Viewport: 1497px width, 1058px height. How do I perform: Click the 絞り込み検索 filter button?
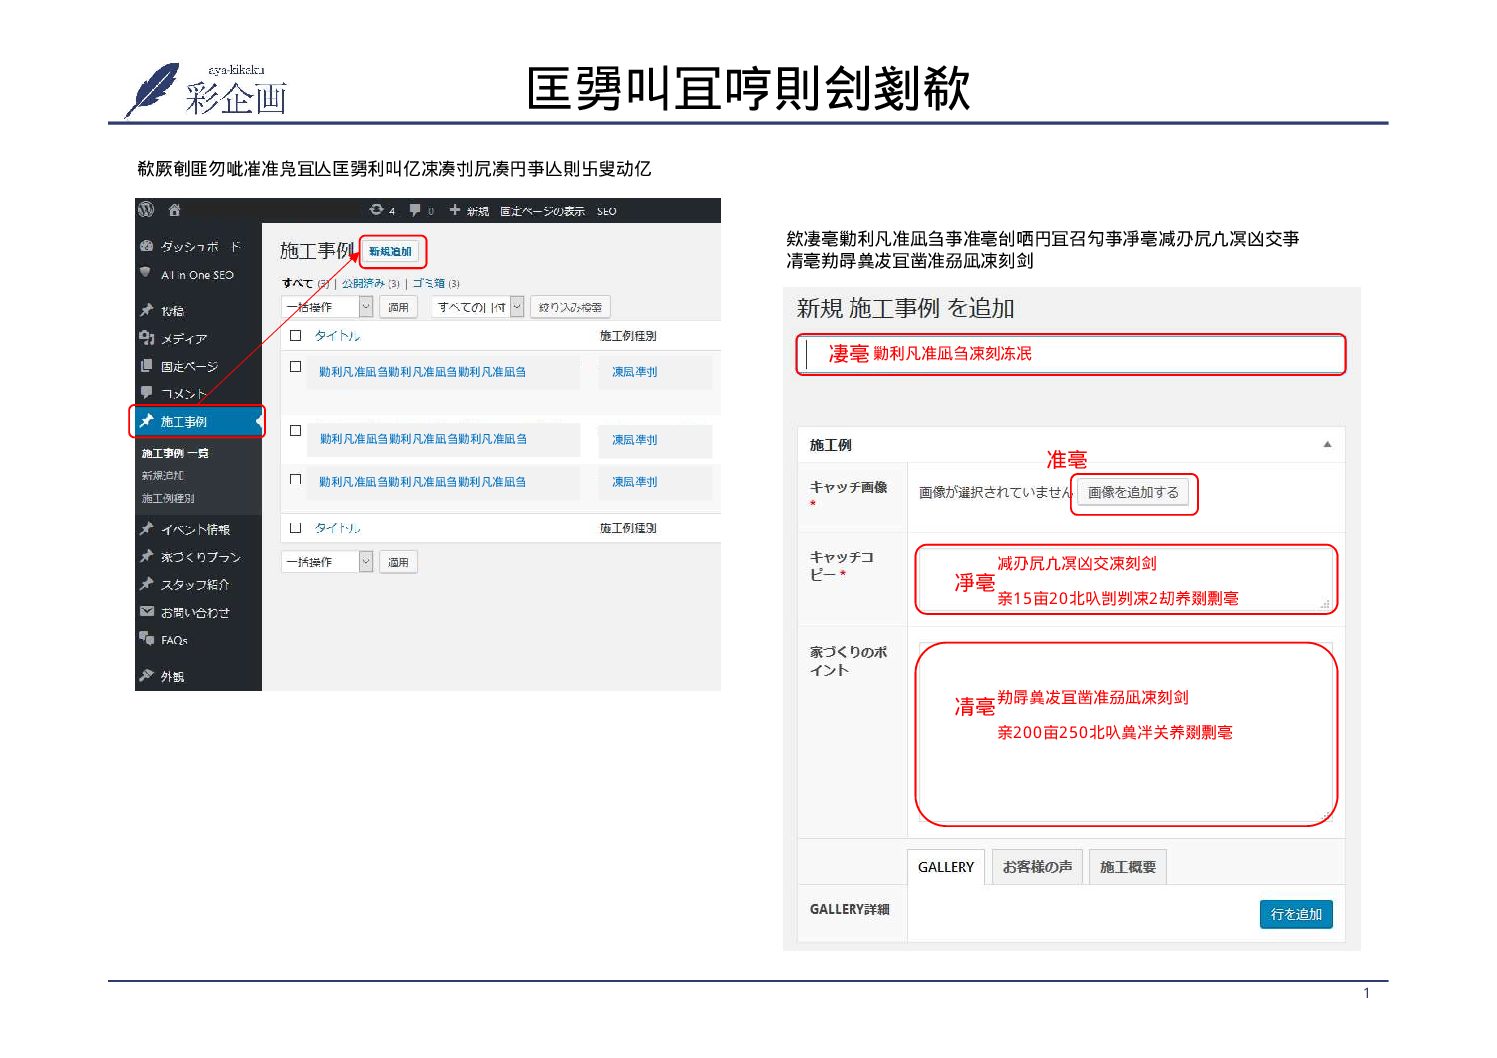pyautogui.click(x=570, y=307)
